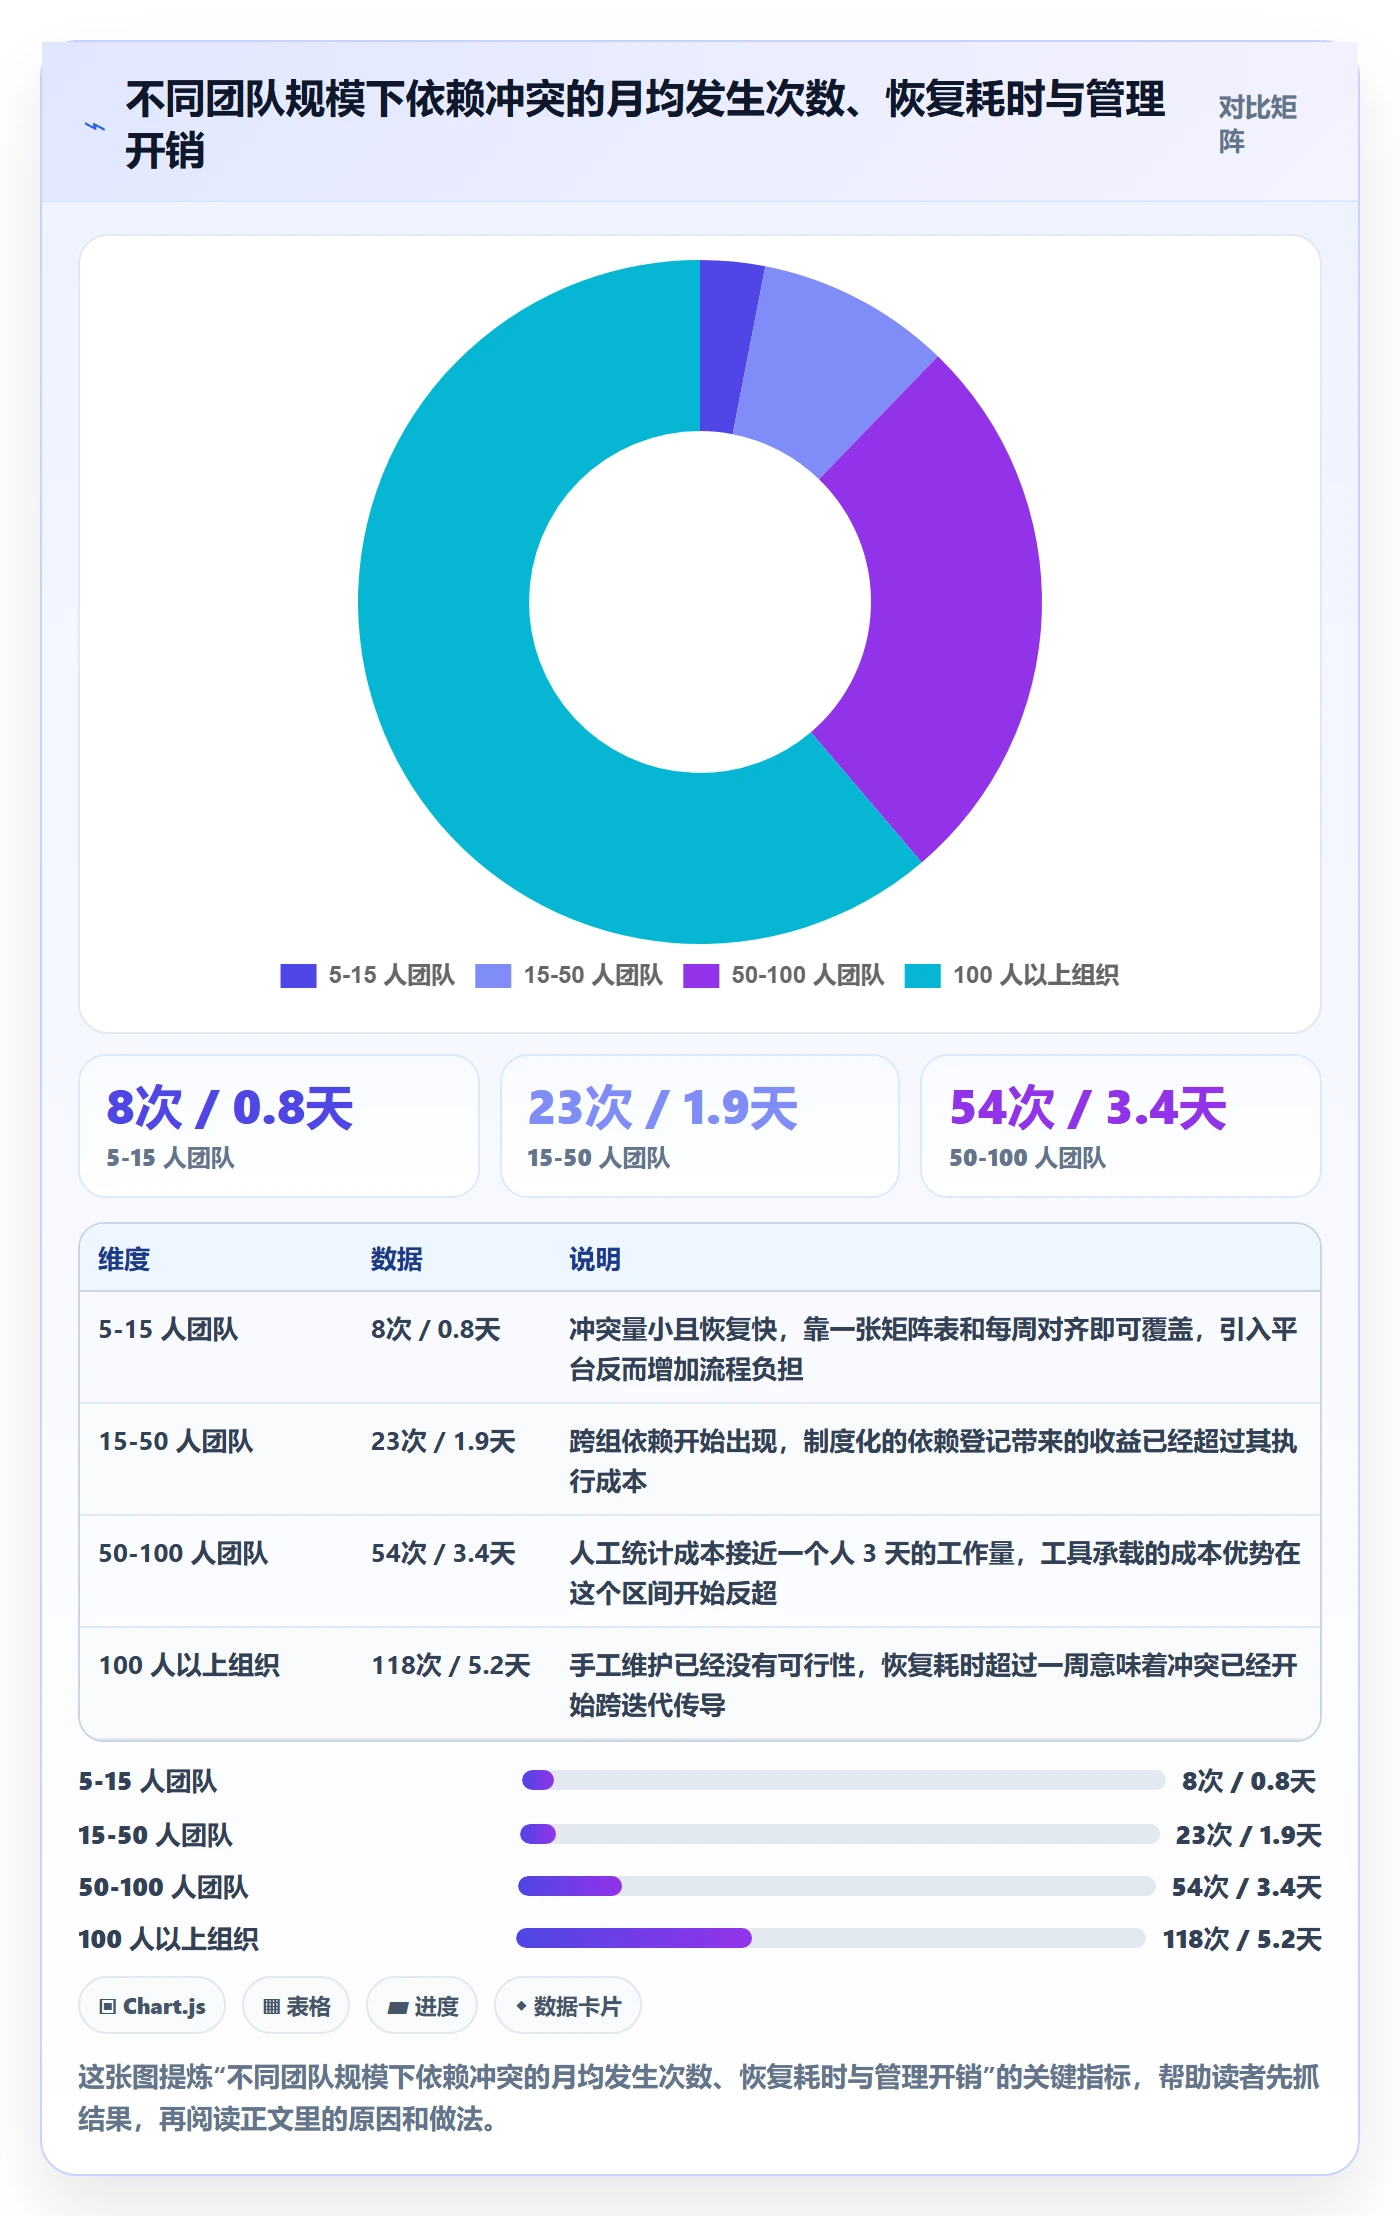Click the 维度 column header
The width and height of the screenshot is (1400, 2216).
point(124,1259)
